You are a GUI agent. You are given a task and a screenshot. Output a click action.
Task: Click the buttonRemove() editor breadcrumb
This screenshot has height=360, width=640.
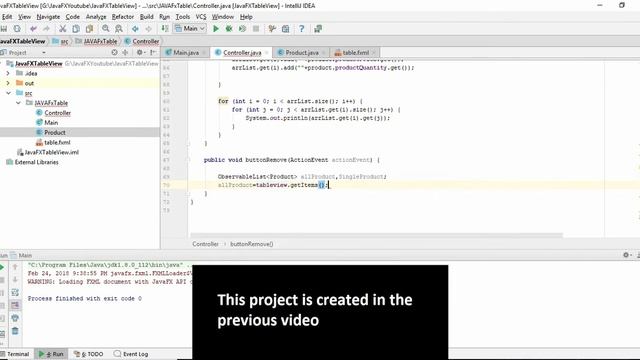pyautogui.click(x=252, y=244)
